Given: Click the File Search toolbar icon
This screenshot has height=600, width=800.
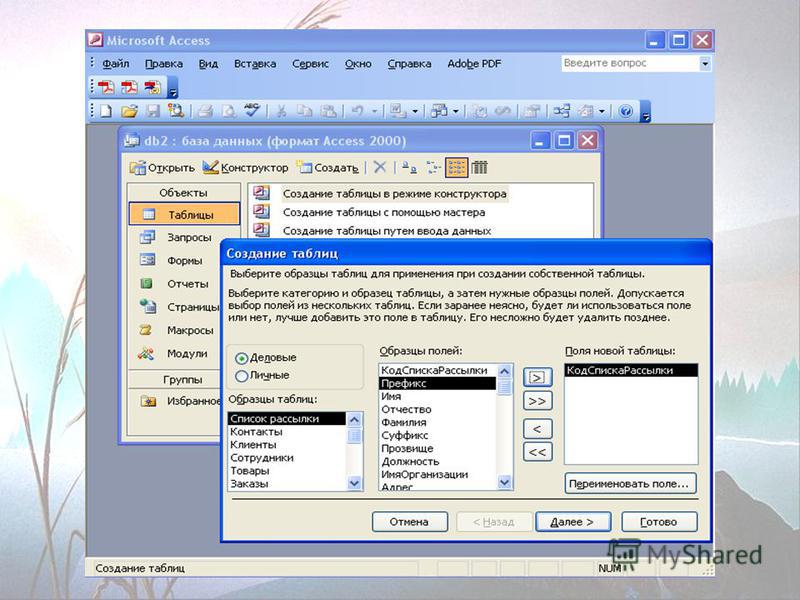Looking at the screenshot, I should (176, 111).
